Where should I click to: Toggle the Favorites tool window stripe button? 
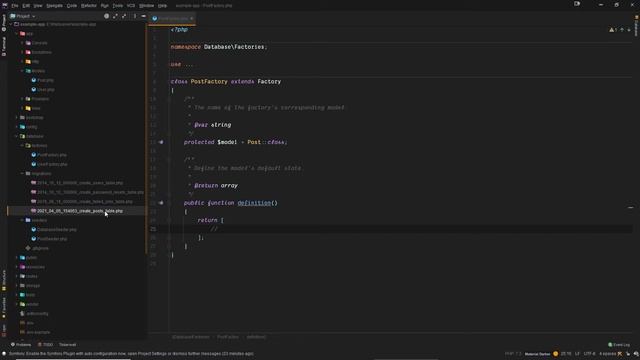pos(4,308)
